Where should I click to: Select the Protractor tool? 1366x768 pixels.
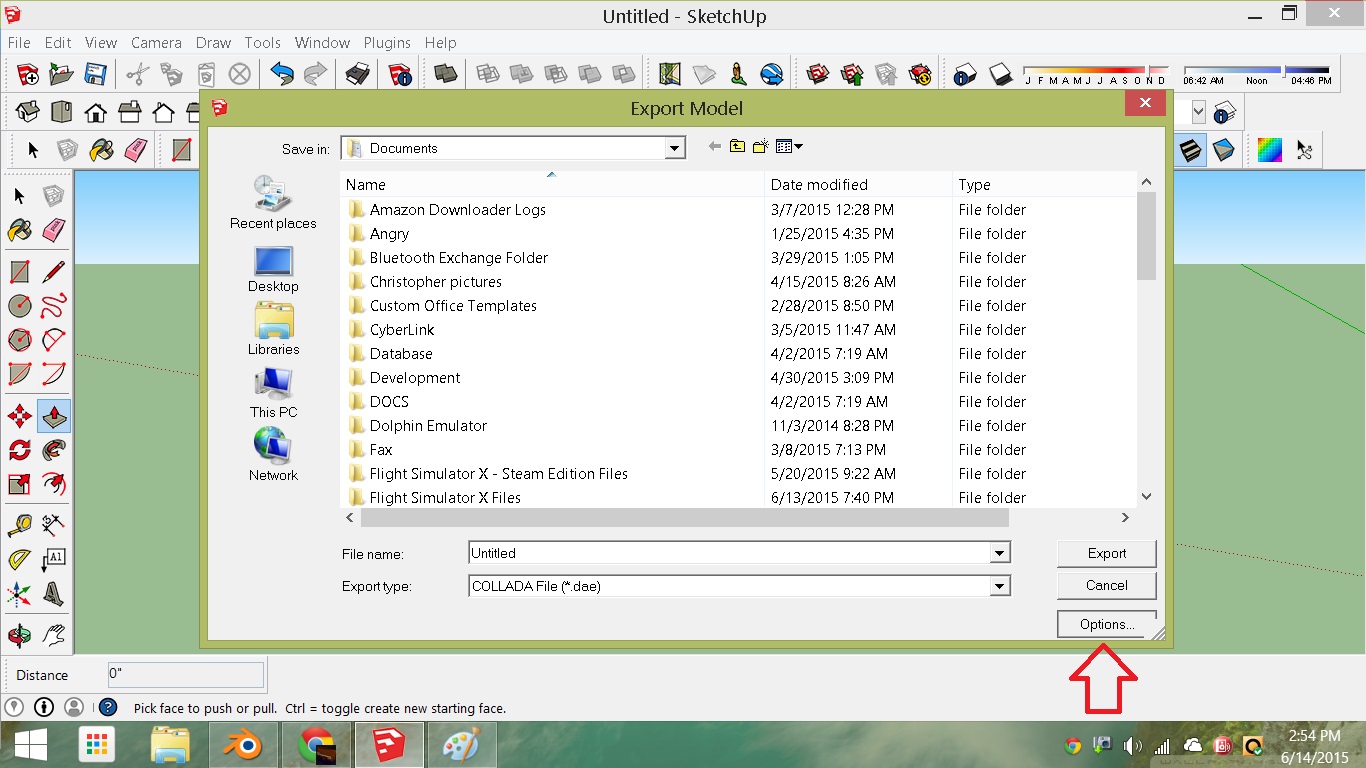coord(19,559)
